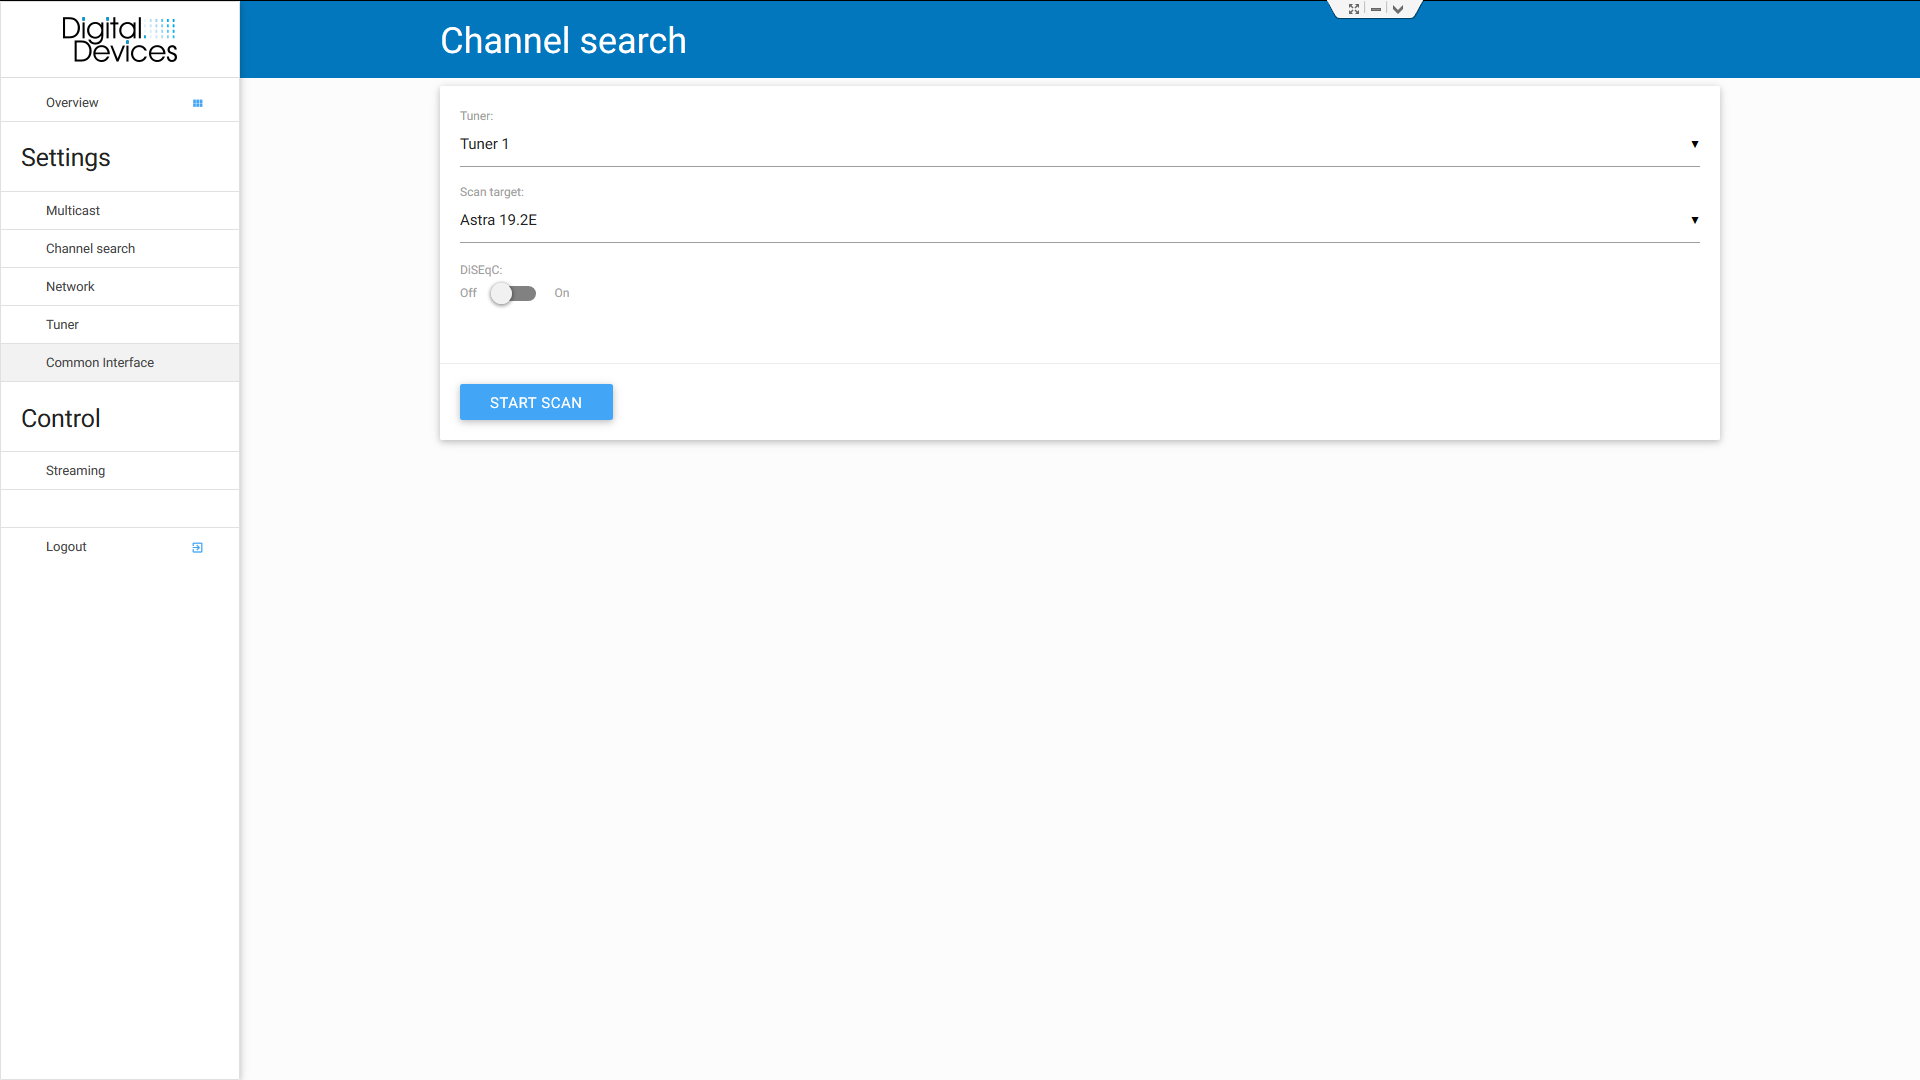This screenshot has height=1080, width=1920.
Task: Open the Streaming control page
Action: tap(75, 471)
